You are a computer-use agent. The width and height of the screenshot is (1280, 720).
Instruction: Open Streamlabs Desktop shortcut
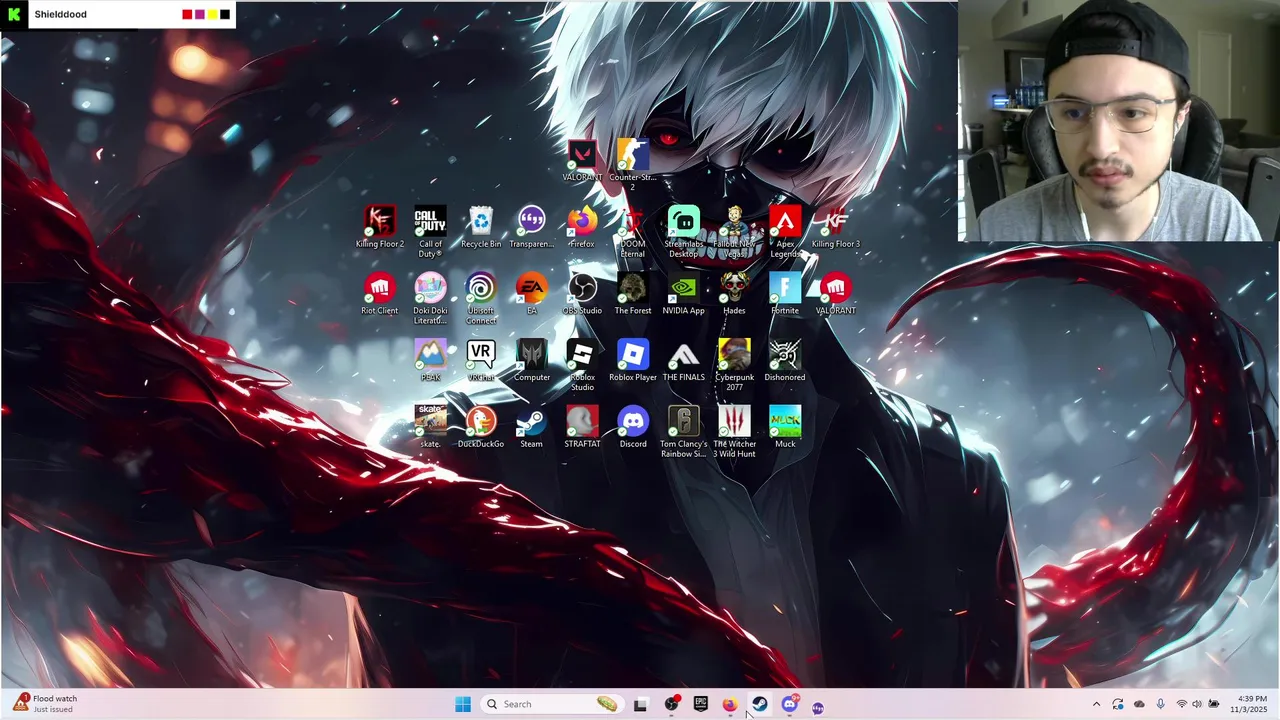684,232
